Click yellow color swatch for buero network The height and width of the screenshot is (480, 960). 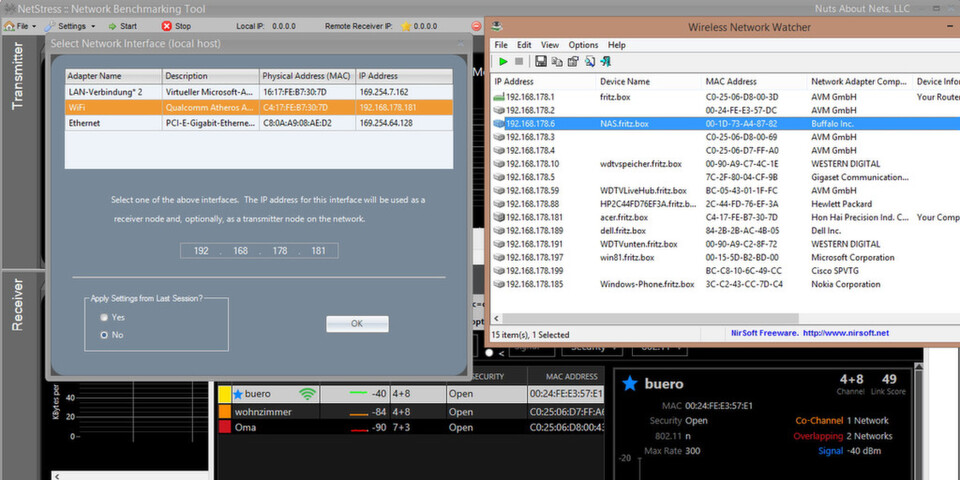click(x=225, y=394)
